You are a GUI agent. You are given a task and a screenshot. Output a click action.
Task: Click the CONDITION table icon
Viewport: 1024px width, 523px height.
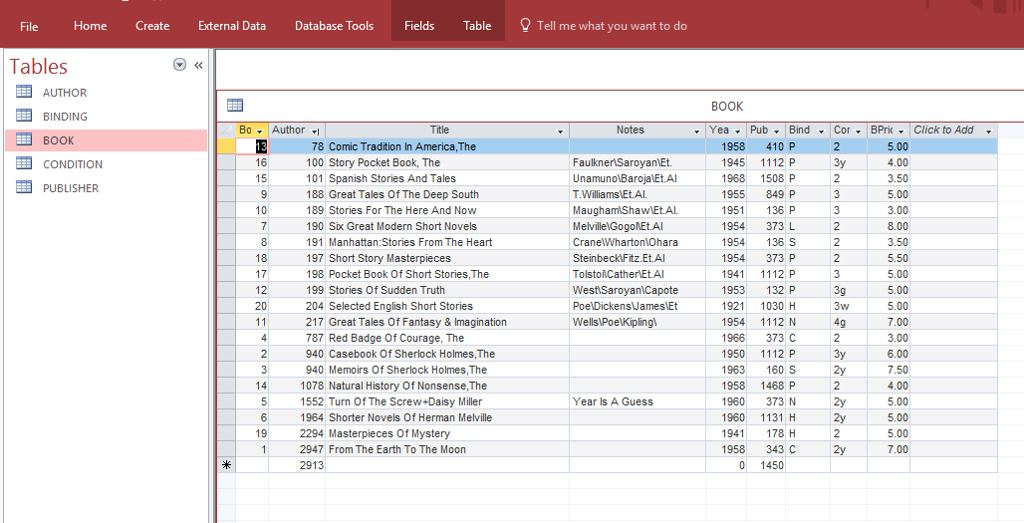pyautogui.click(x=24, y=164)
